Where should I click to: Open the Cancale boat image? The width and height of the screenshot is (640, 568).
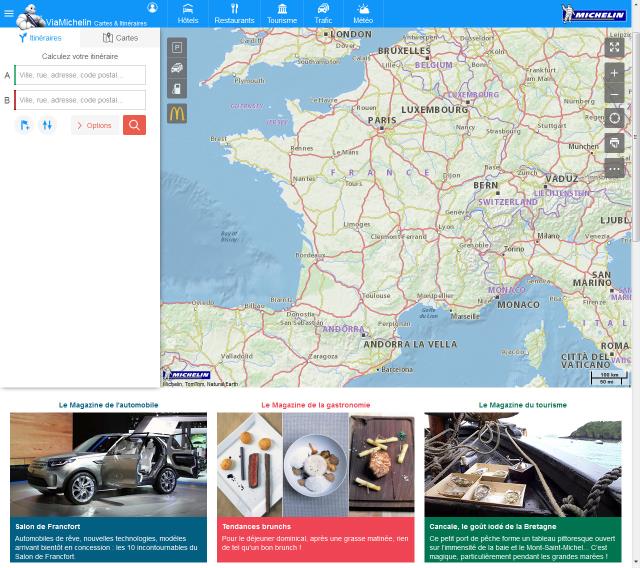[523, 465]
